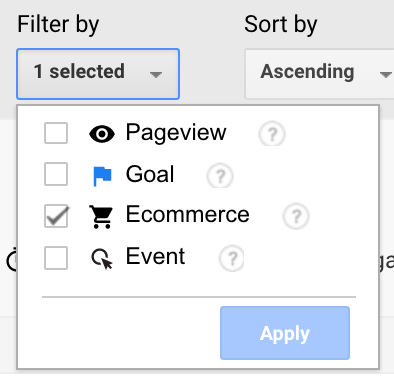This screenshot has width=394, height=388.
Task: Select the Event option label
Action: [x=155, y=256]
